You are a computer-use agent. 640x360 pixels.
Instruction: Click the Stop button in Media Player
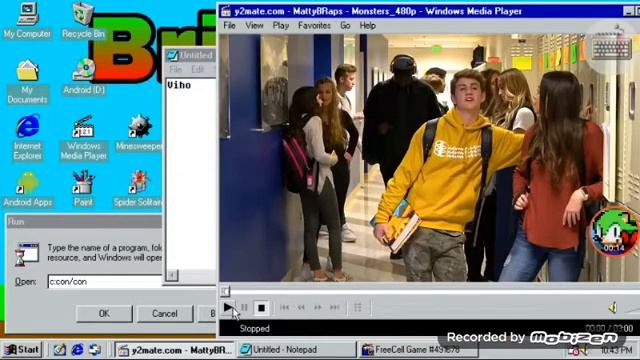pos(262,308)
